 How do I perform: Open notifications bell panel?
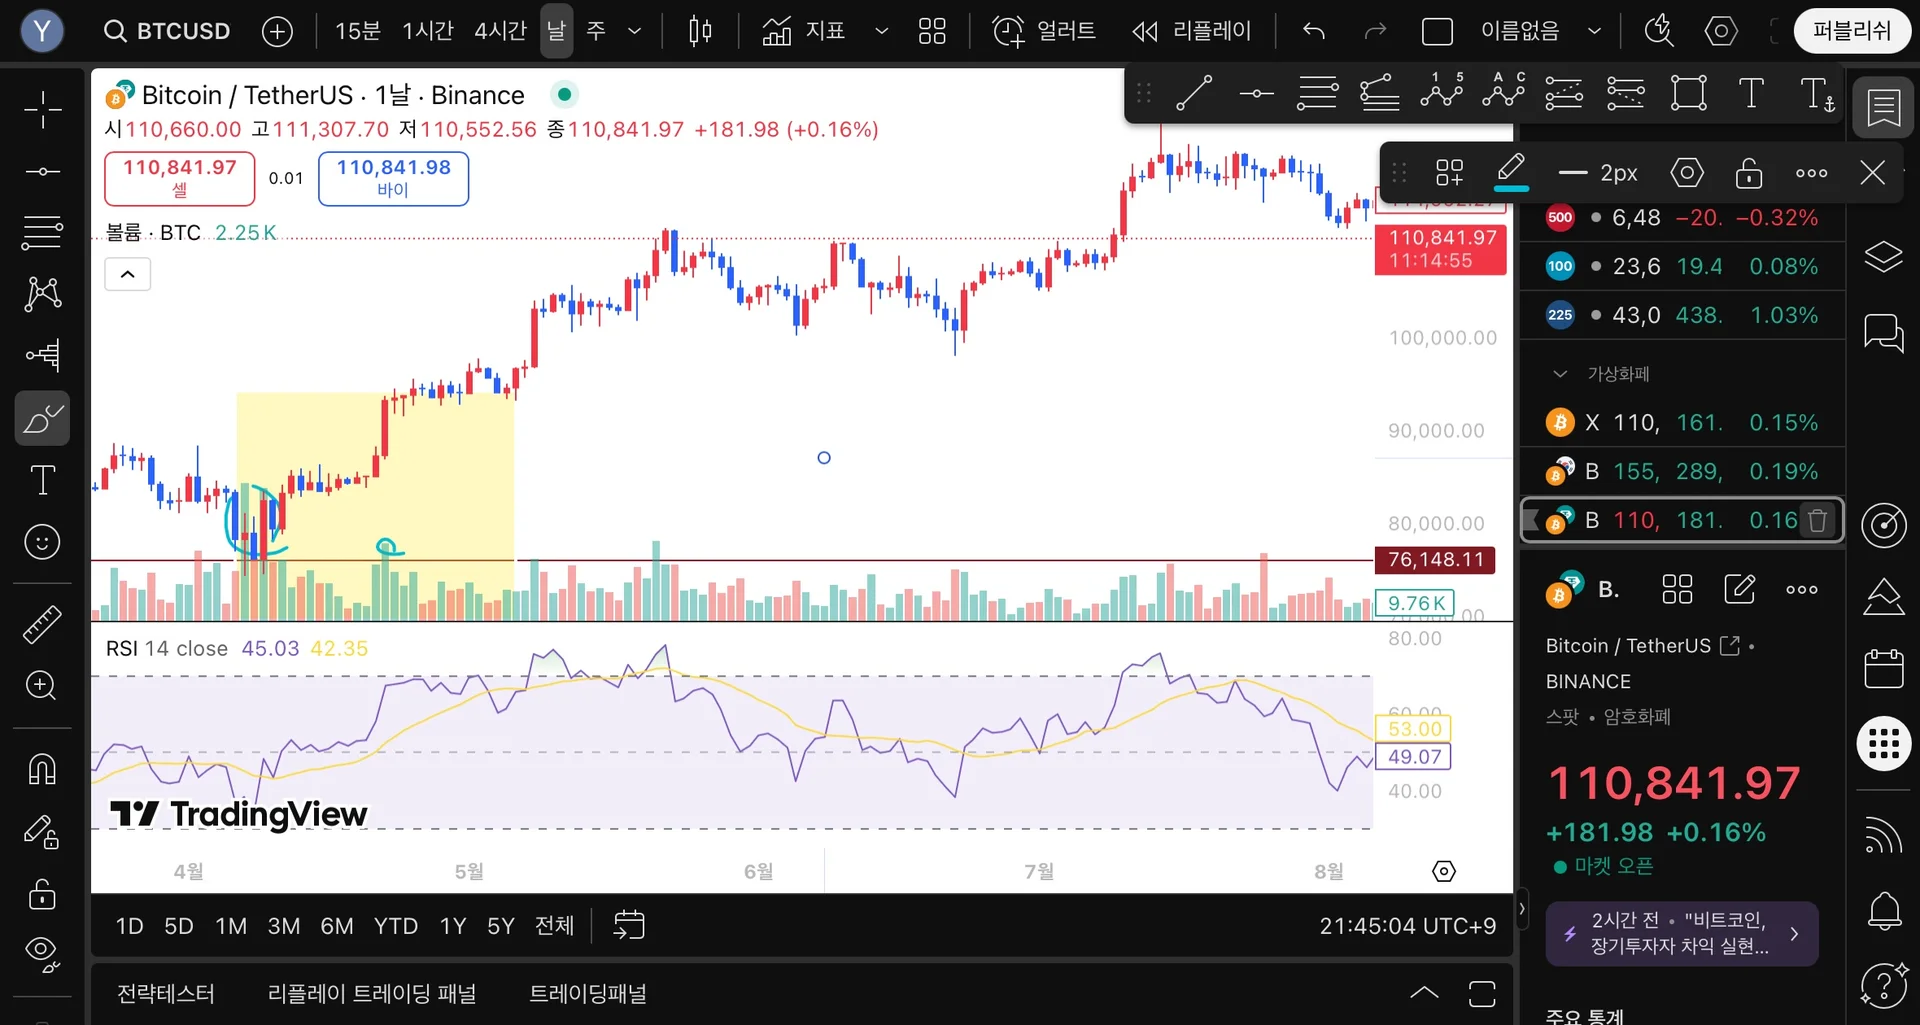[x=1883, y=911]
